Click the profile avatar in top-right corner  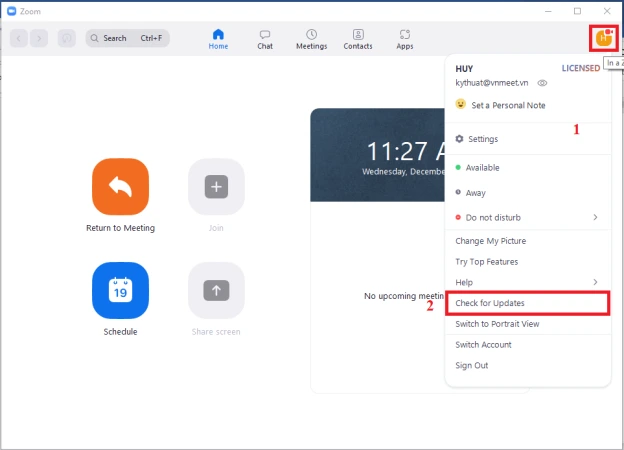click(603, 38)
